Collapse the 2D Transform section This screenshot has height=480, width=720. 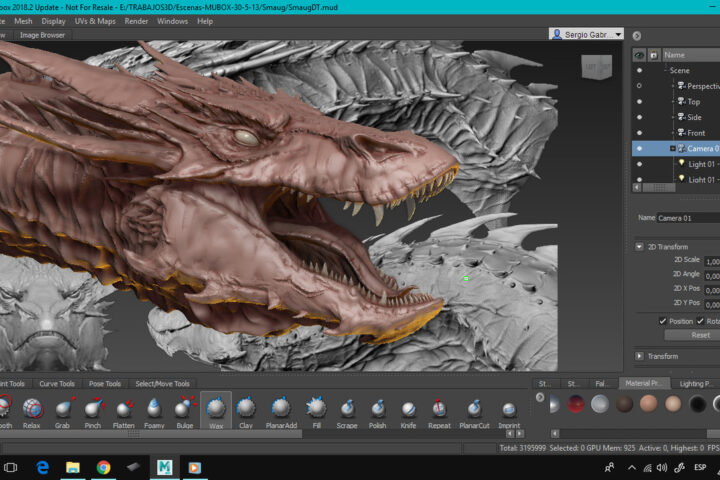coord(639,247)
